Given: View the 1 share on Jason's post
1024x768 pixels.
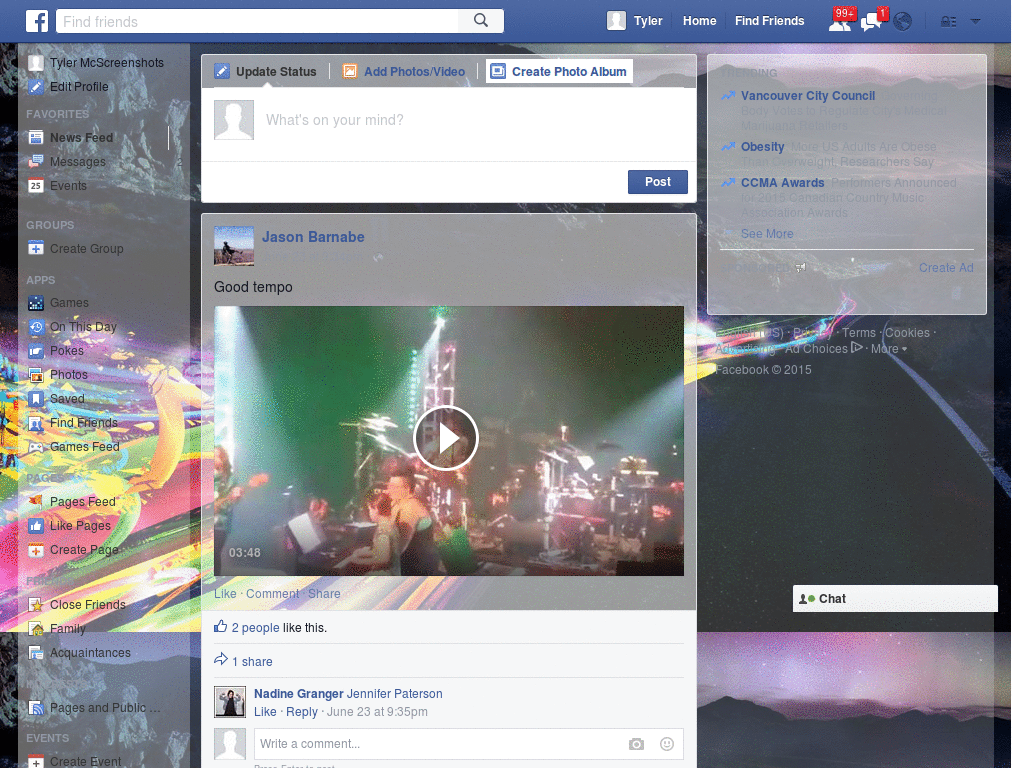Looking at the screenshot, I should 251,661.
